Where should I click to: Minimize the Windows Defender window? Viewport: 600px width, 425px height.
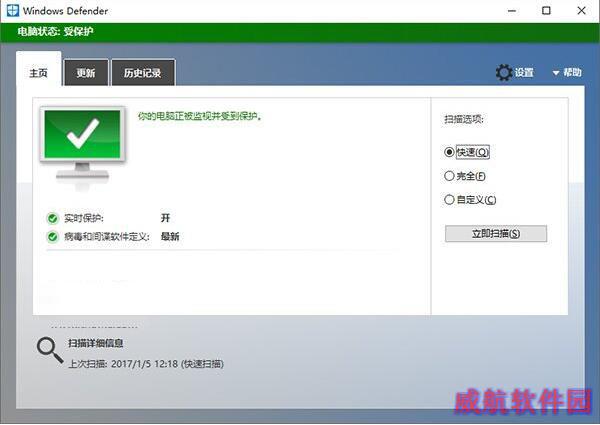click(x=512, y=11)
